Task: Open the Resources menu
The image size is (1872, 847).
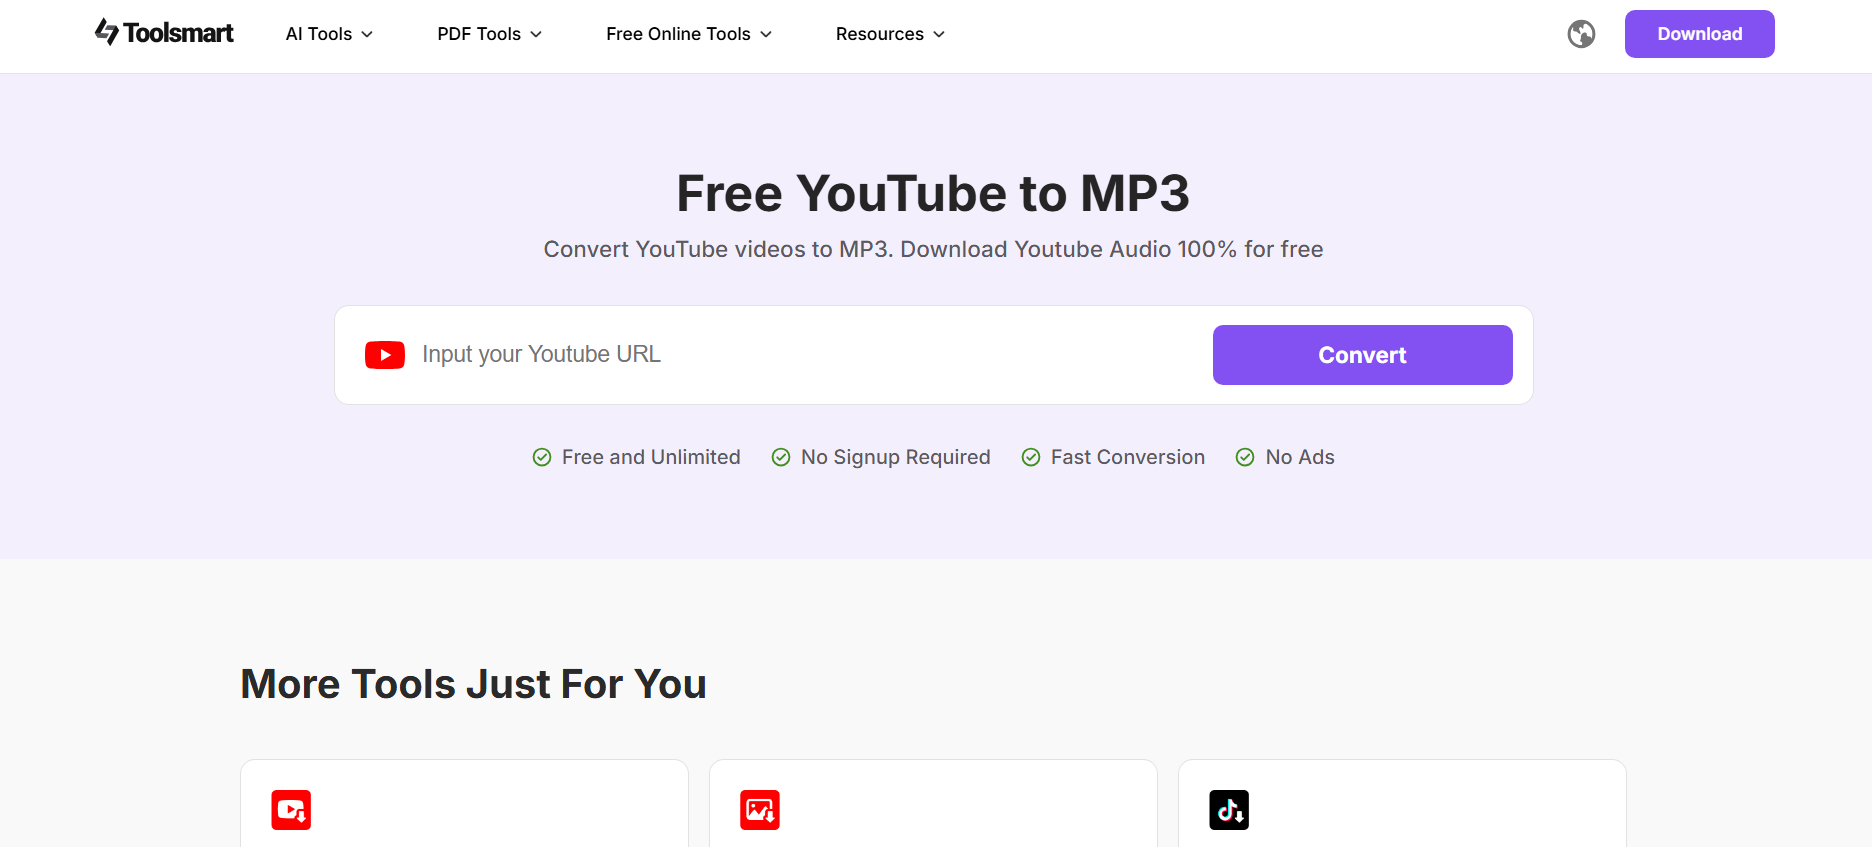Action: (x=890, y=34)
